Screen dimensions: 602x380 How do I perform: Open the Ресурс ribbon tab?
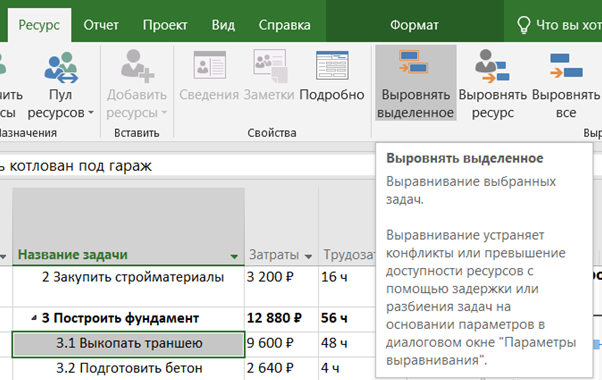coord(39,25)
